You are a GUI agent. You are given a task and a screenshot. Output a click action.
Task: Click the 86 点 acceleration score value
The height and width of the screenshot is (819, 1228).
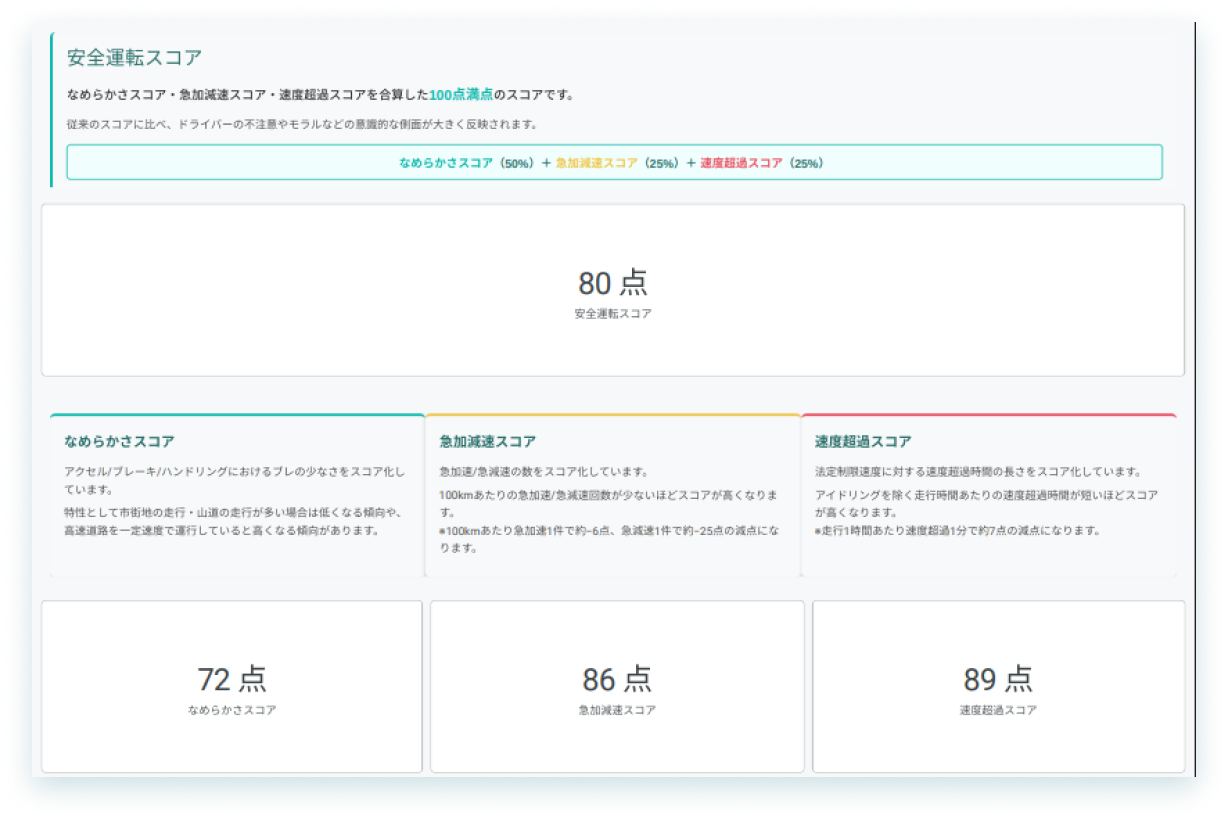tap(617, 680)
